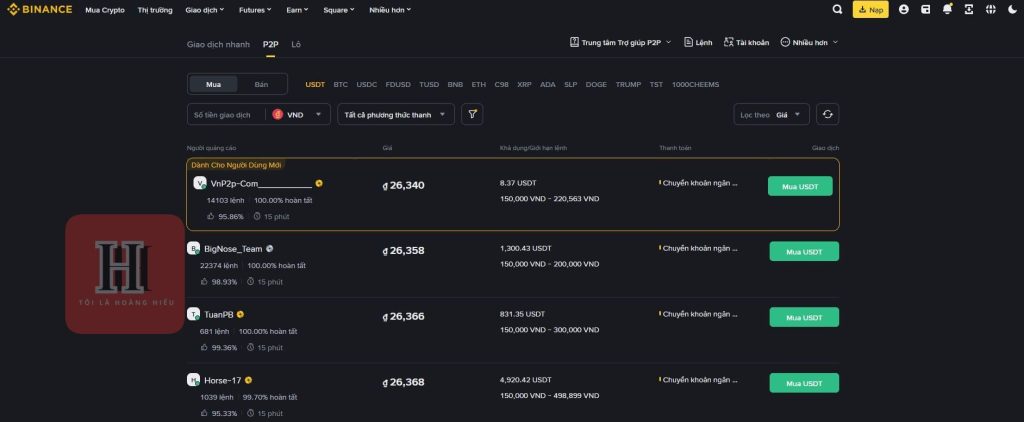
Task: Open the wallet icon in header
Action: (x=925, y=10)
